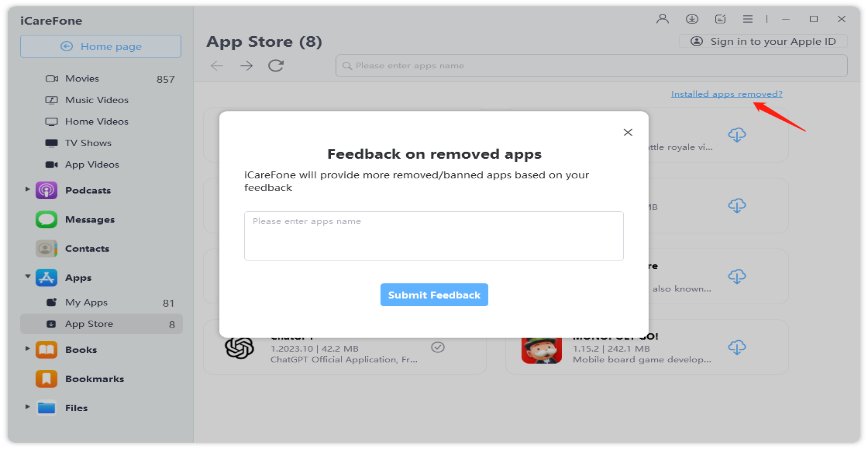Viewport: 868px width, 449px height.
Task: Open the 'Installed apps removed?' link
Action: (x=726, y=94)
